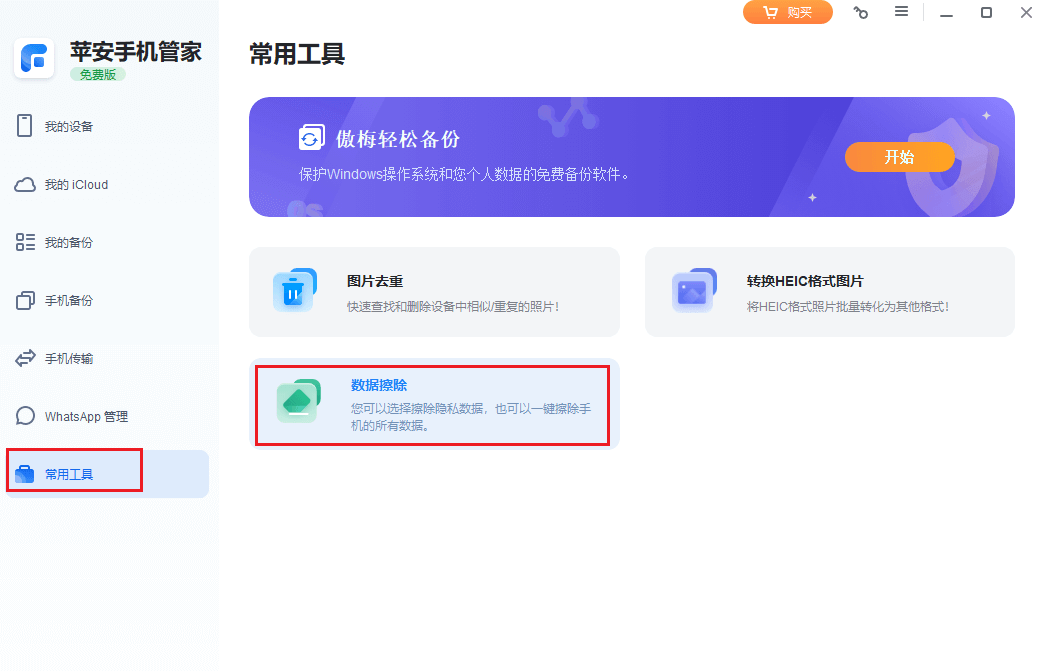Screen dimensions: 1040x671
Task: Select the 手机备份 device backup icon
Action: coord(24,300)
